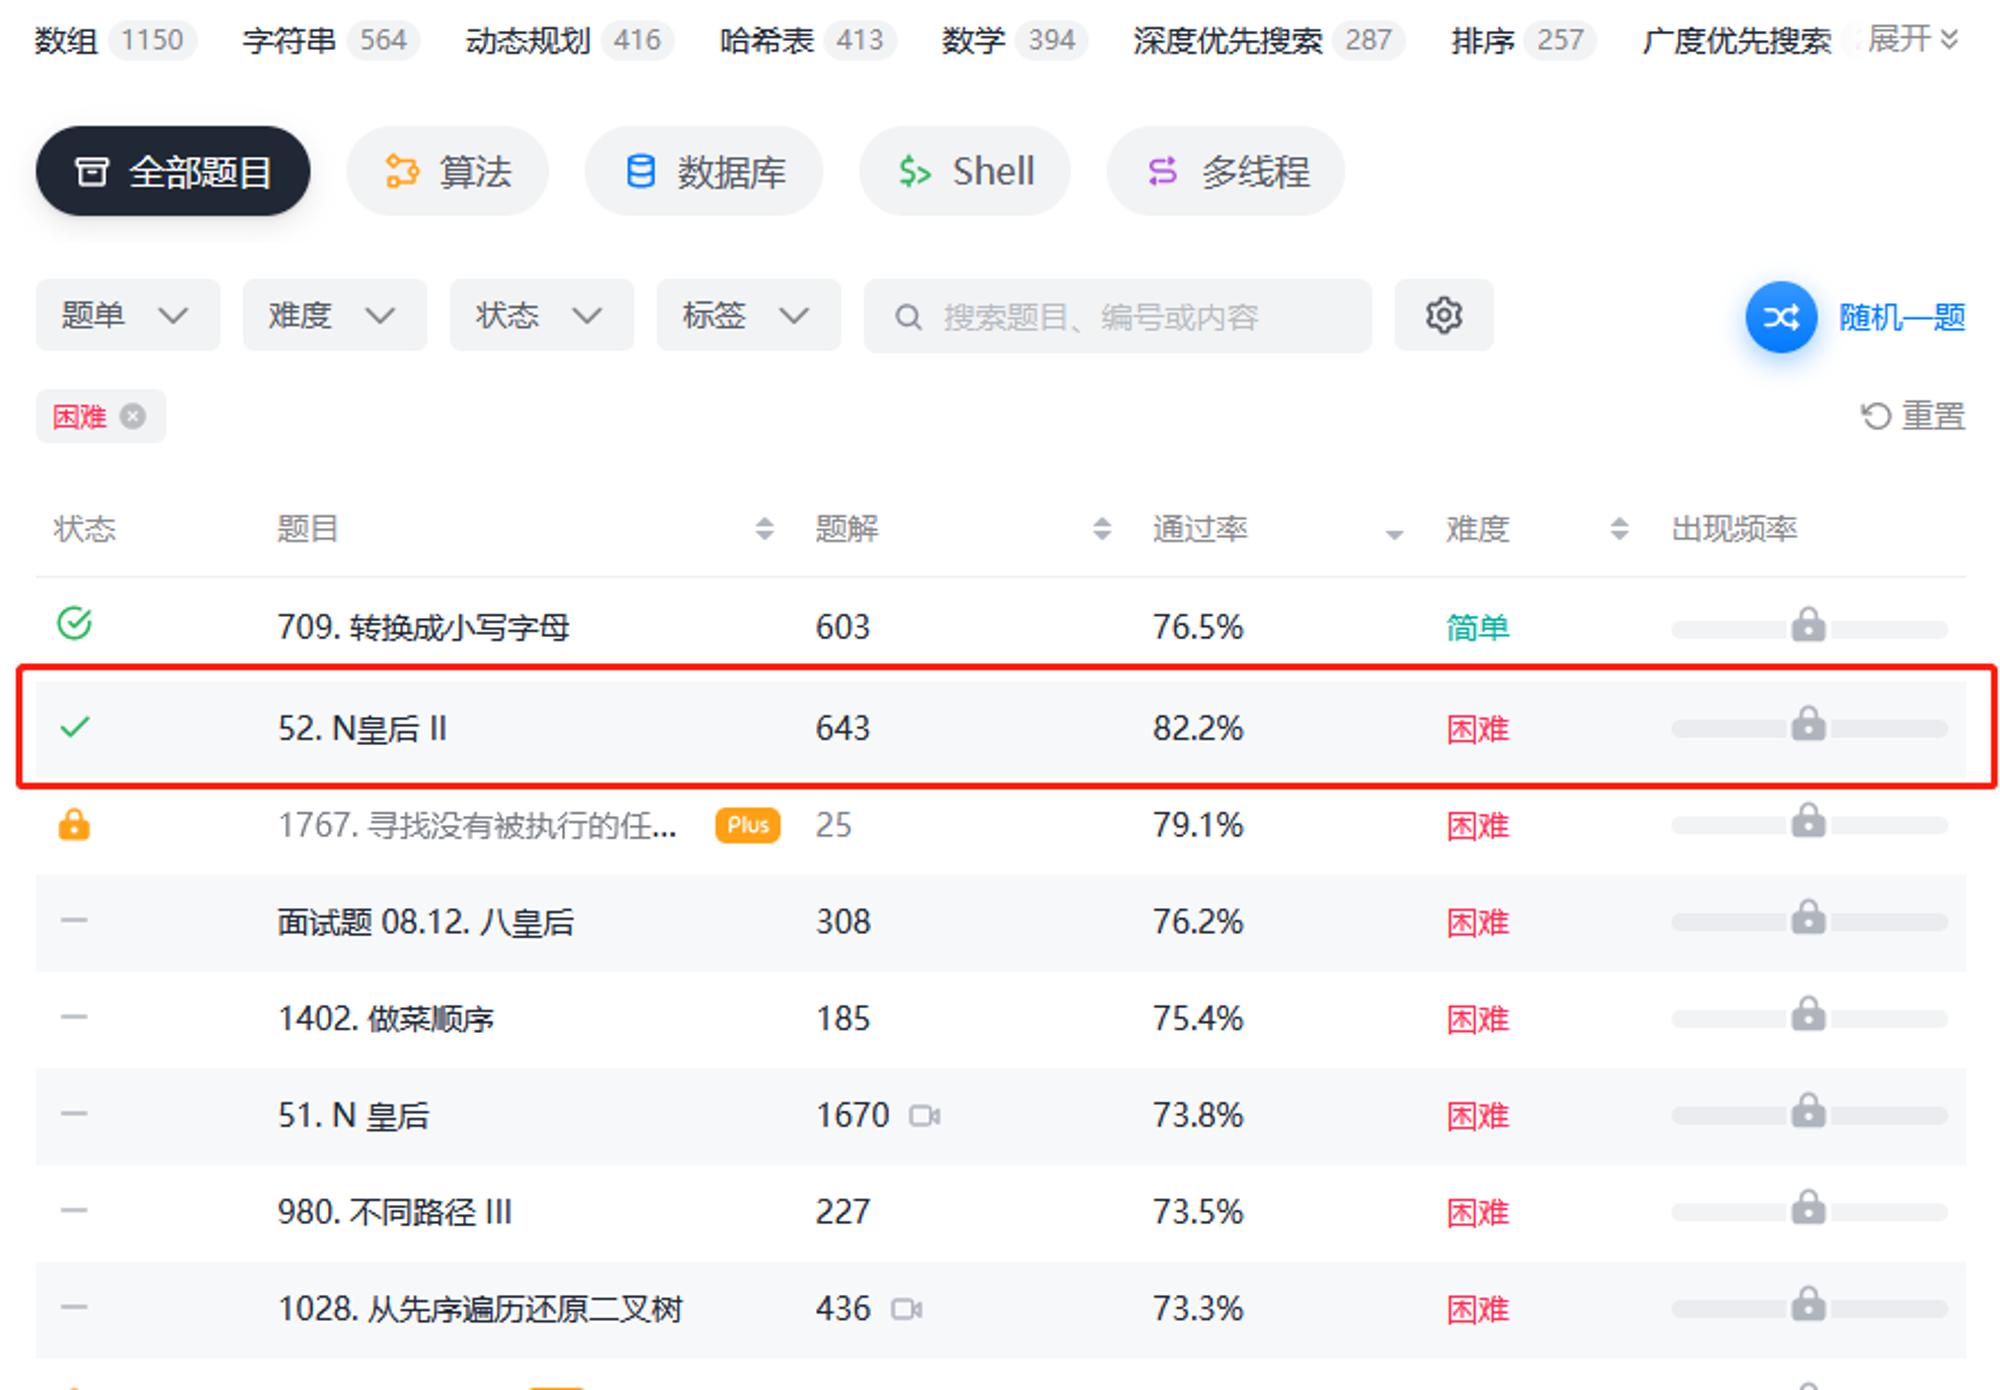Click the 随机一题 link text
2000x1390 pixels.
tap(1902, 318)
